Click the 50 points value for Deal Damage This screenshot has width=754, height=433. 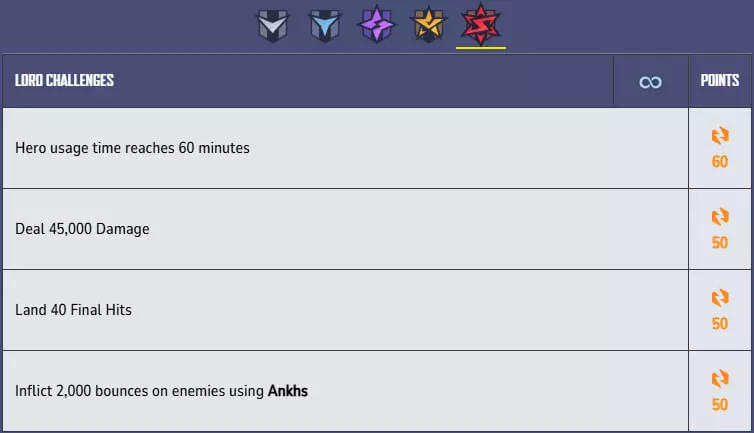720,243
